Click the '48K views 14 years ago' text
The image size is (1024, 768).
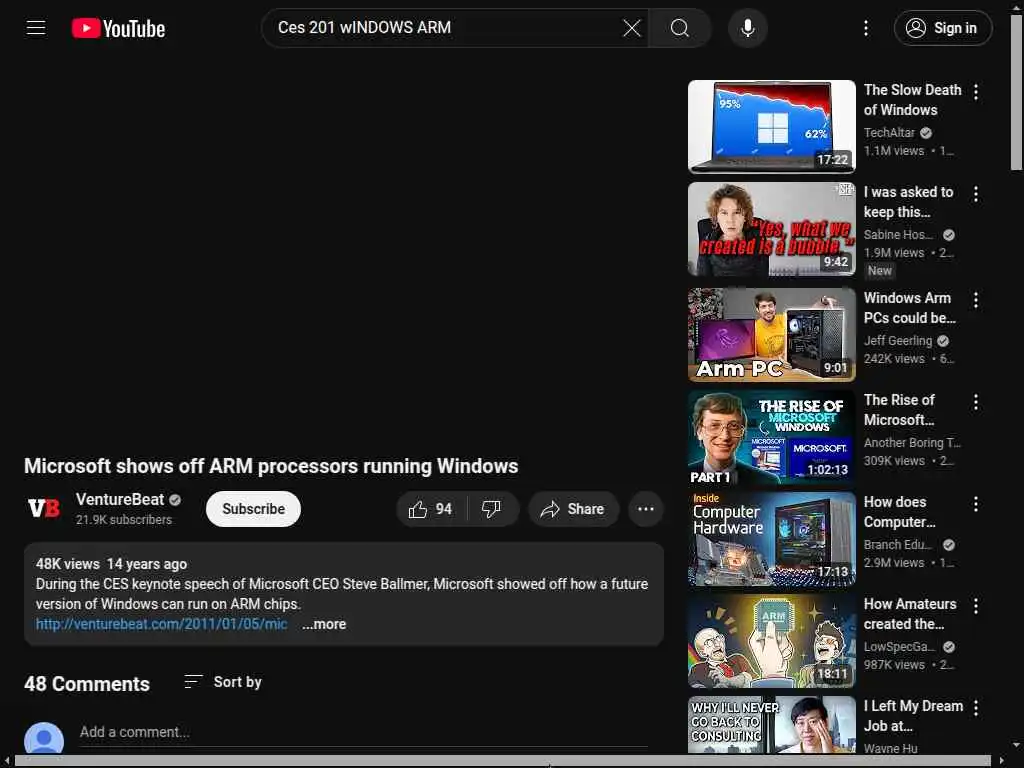click(111, 564)
